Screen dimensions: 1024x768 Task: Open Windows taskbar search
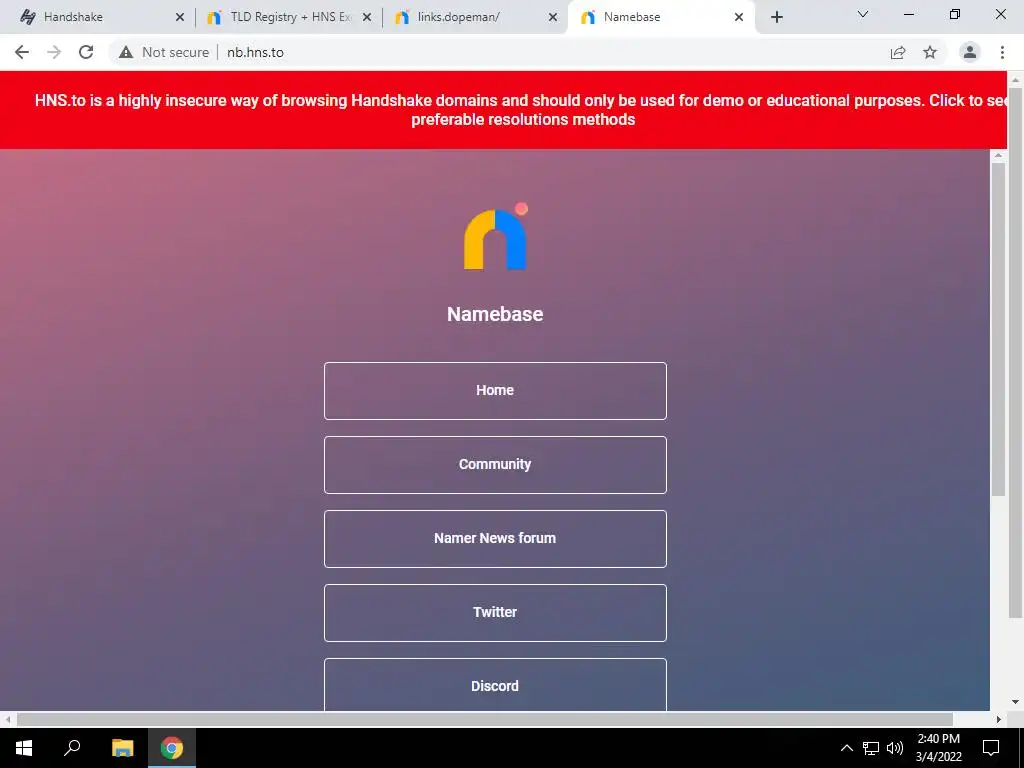click(72, 748)
